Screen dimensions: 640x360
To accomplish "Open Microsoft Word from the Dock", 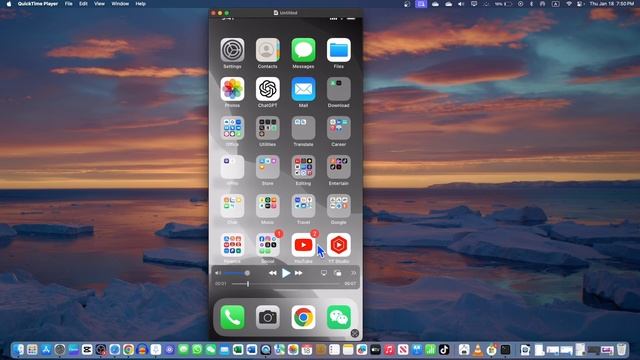I will coord(252,349).
